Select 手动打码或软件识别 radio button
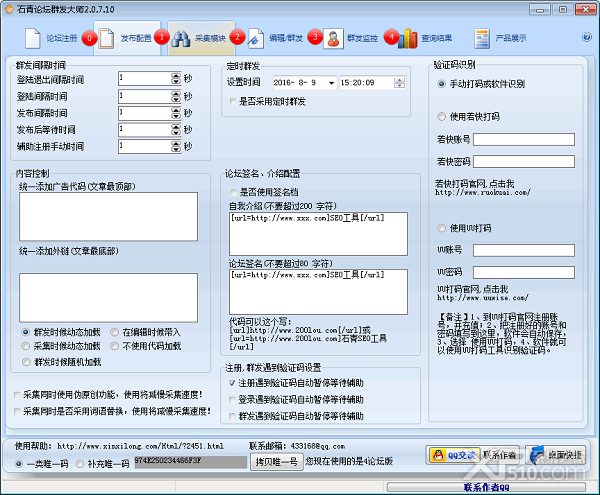 442,84
